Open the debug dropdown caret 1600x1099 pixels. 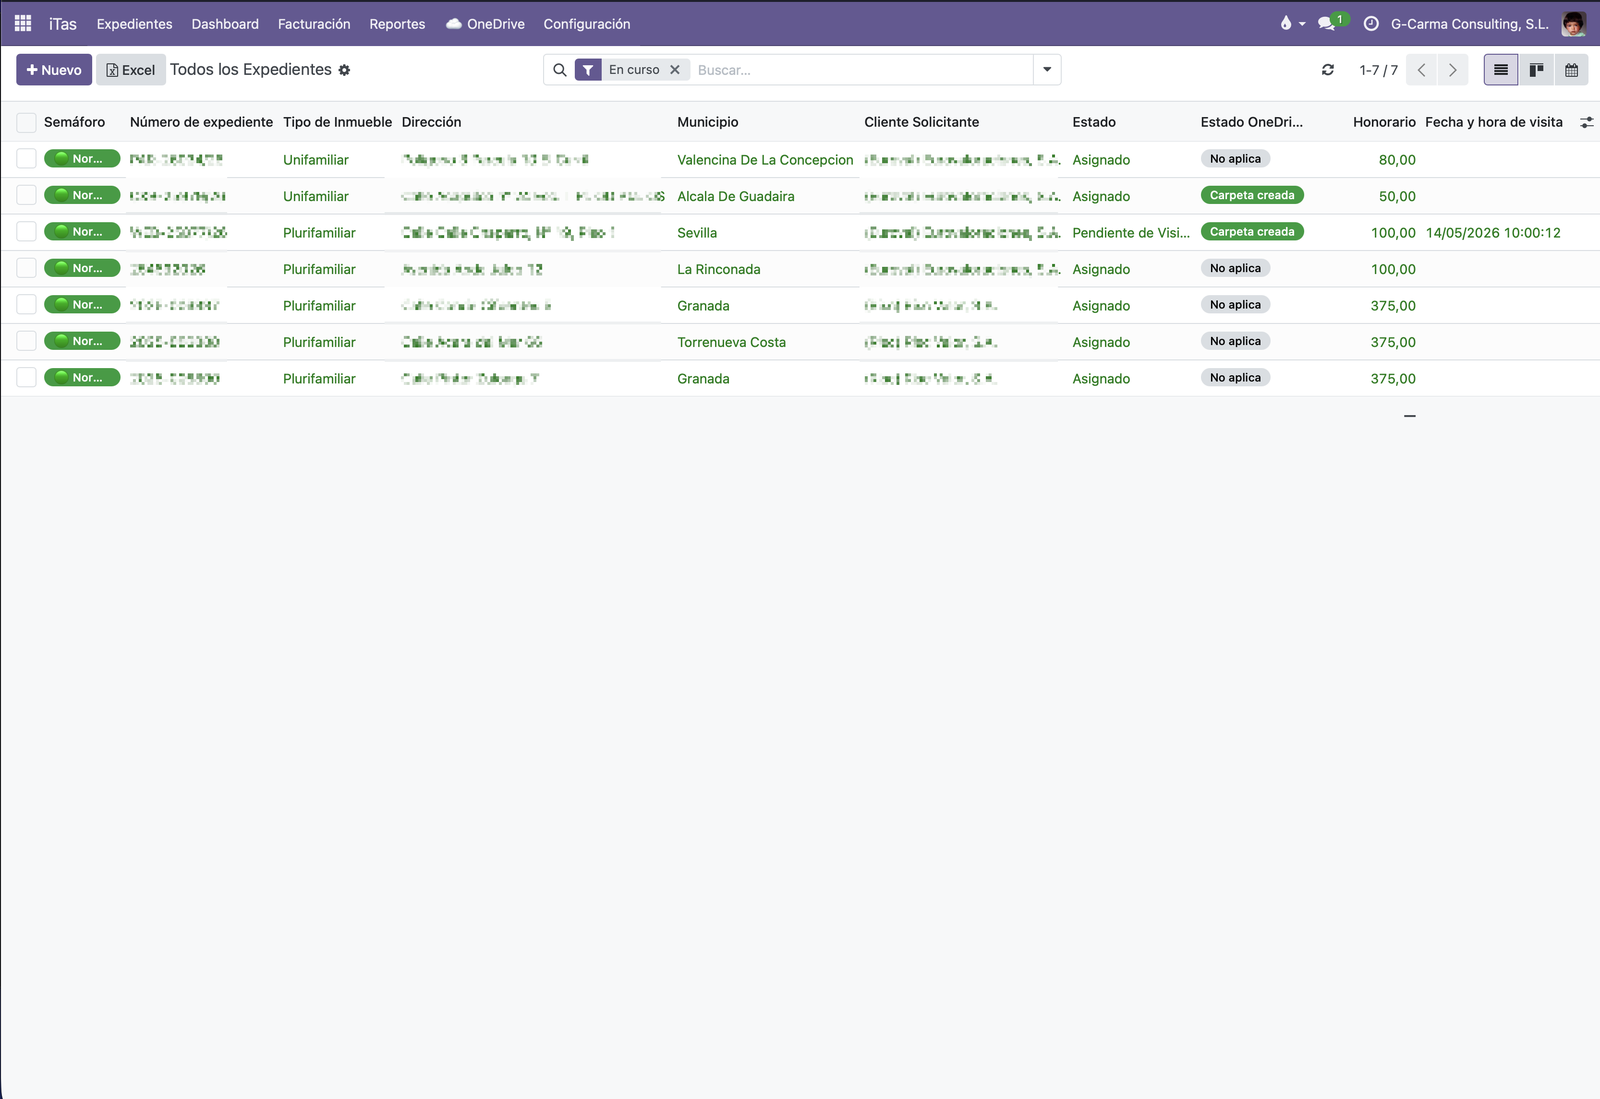click(1302, 24)
